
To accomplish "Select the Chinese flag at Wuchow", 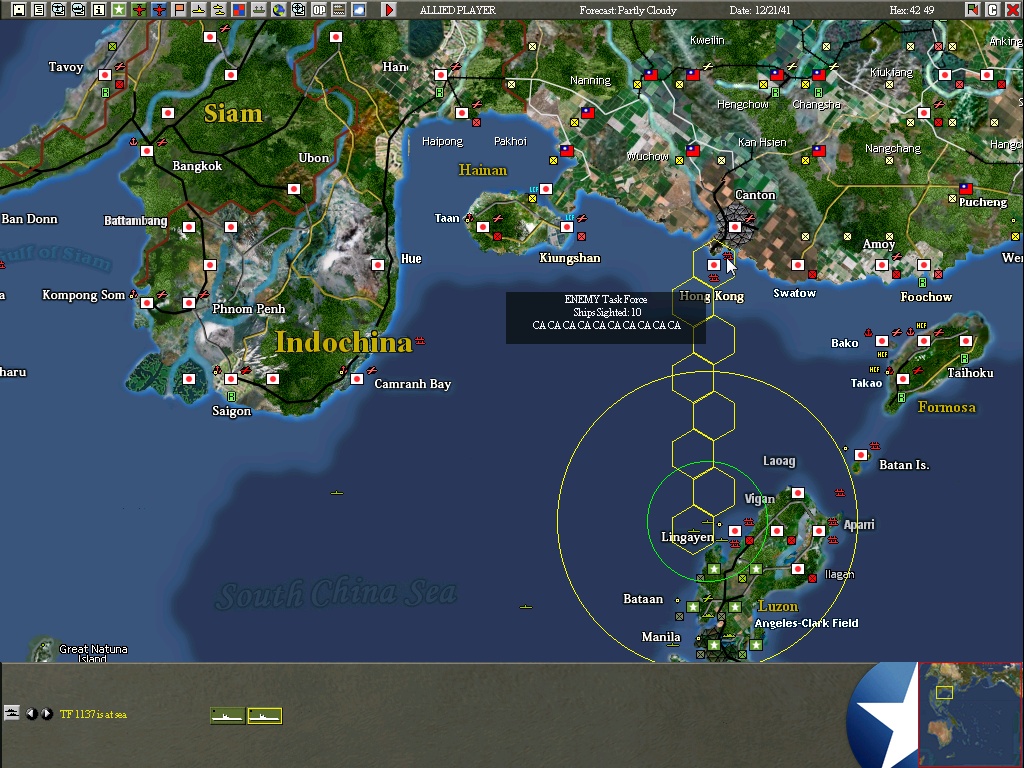I will [x=693, y=151].
